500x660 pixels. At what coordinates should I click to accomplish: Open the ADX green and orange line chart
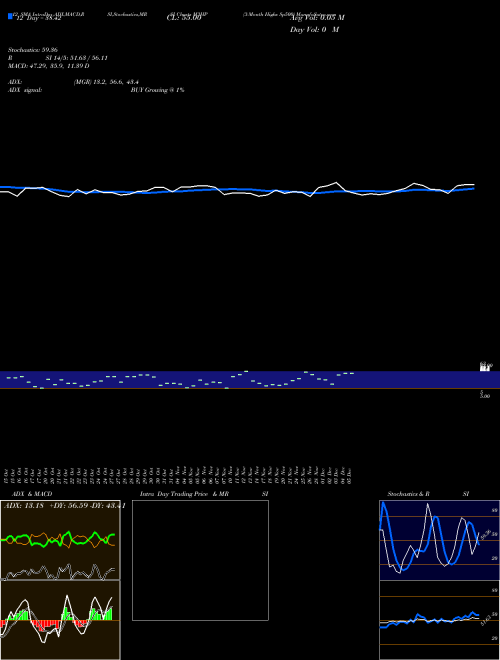click(x=60, y=540)
